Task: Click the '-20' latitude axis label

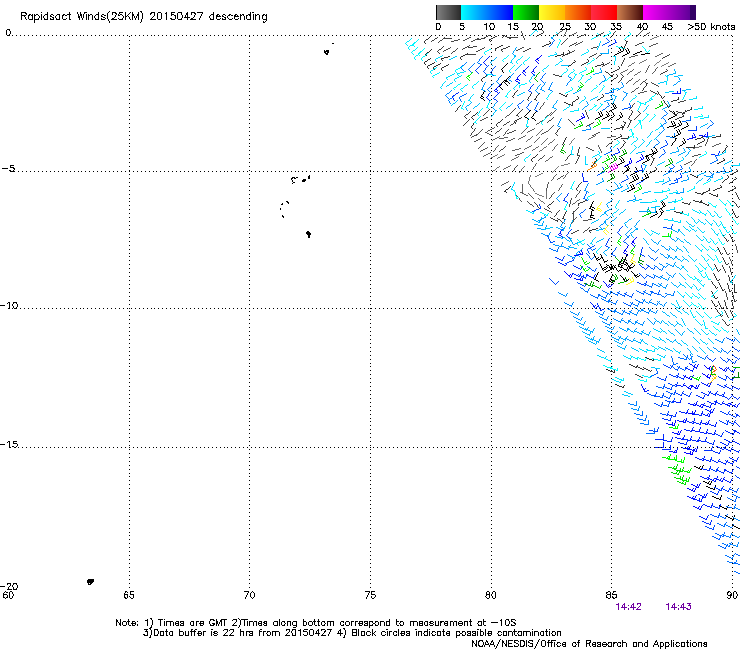Action: pyautogui.click(x=9, y=586)
